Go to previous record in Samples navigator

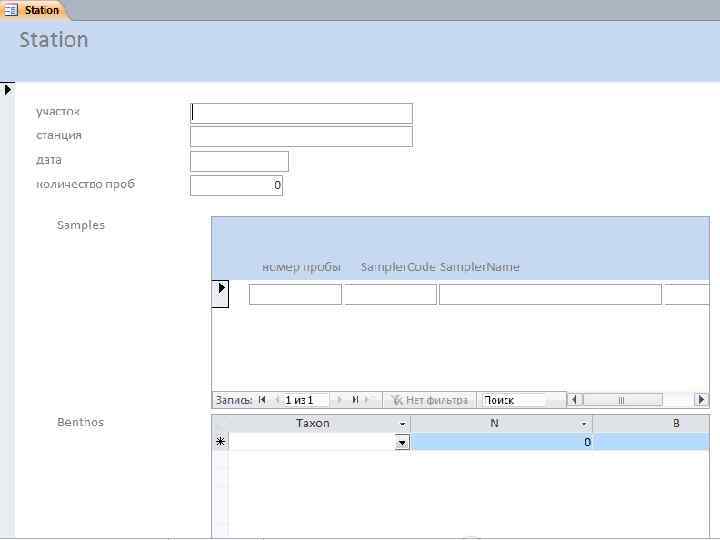click(x=276, y=400)
